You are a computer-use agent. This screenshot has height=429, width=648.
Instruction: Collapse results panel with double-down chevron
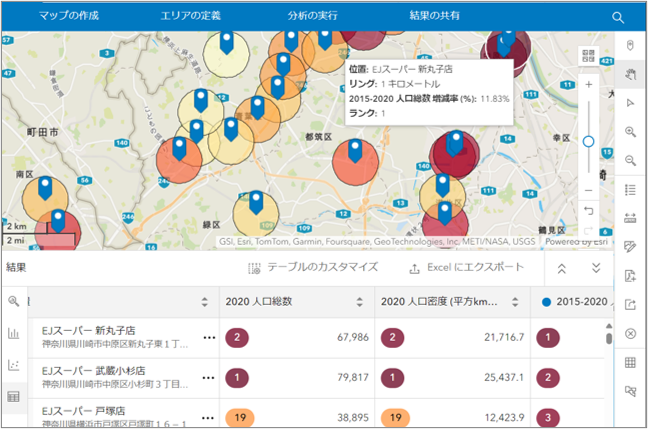tap(596, 268)
